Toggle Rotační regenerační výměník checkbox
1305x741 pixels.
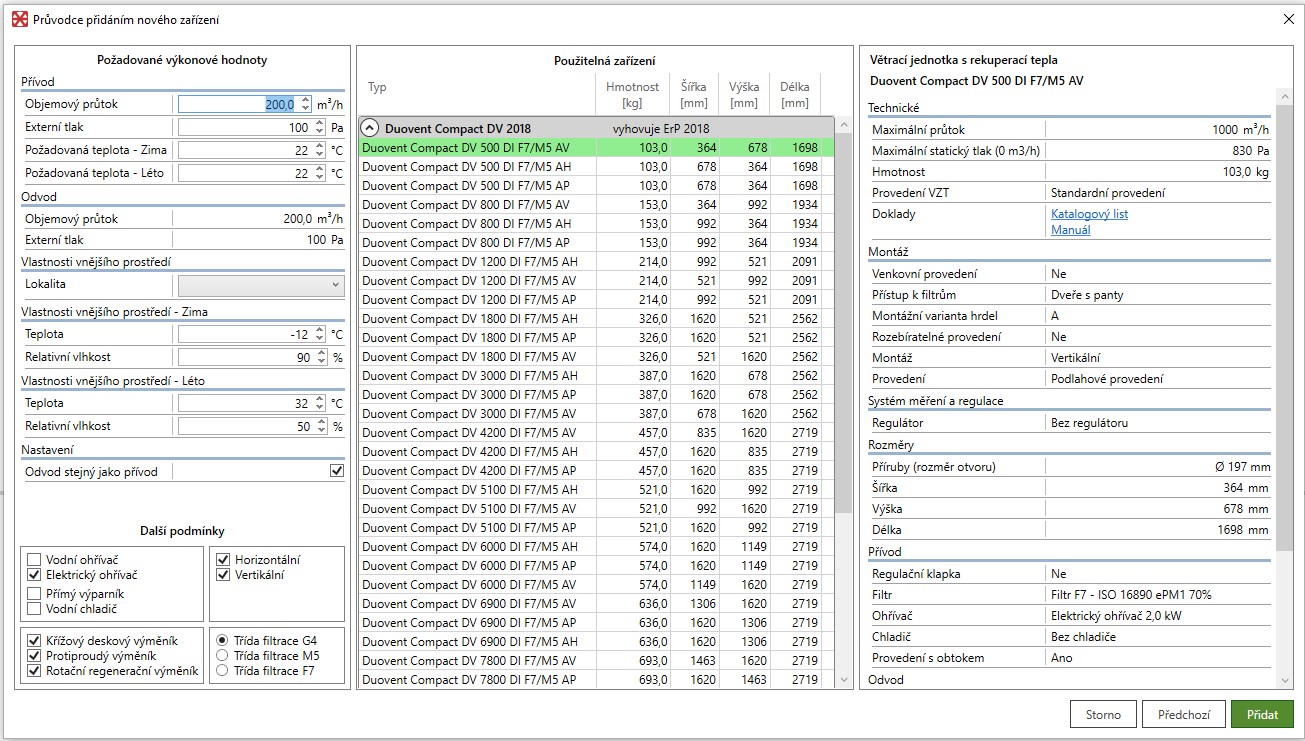pyautogui.click(x=34, y=671)
